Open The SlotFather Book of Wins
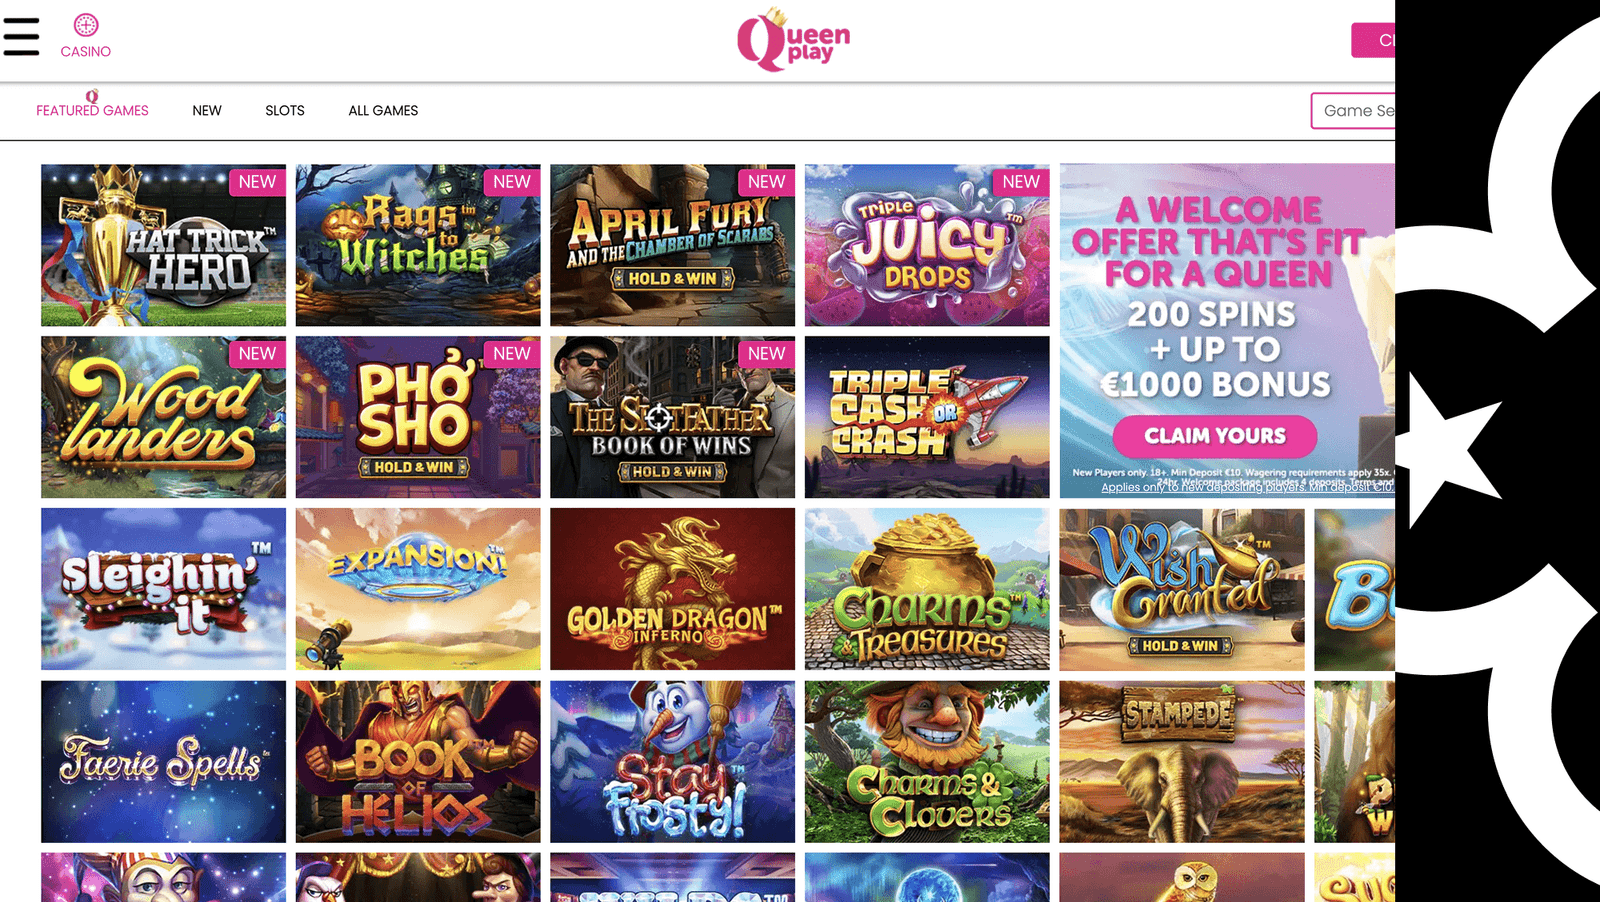Viewport: 1600px width, 902px height. click(x=672, y=417)
